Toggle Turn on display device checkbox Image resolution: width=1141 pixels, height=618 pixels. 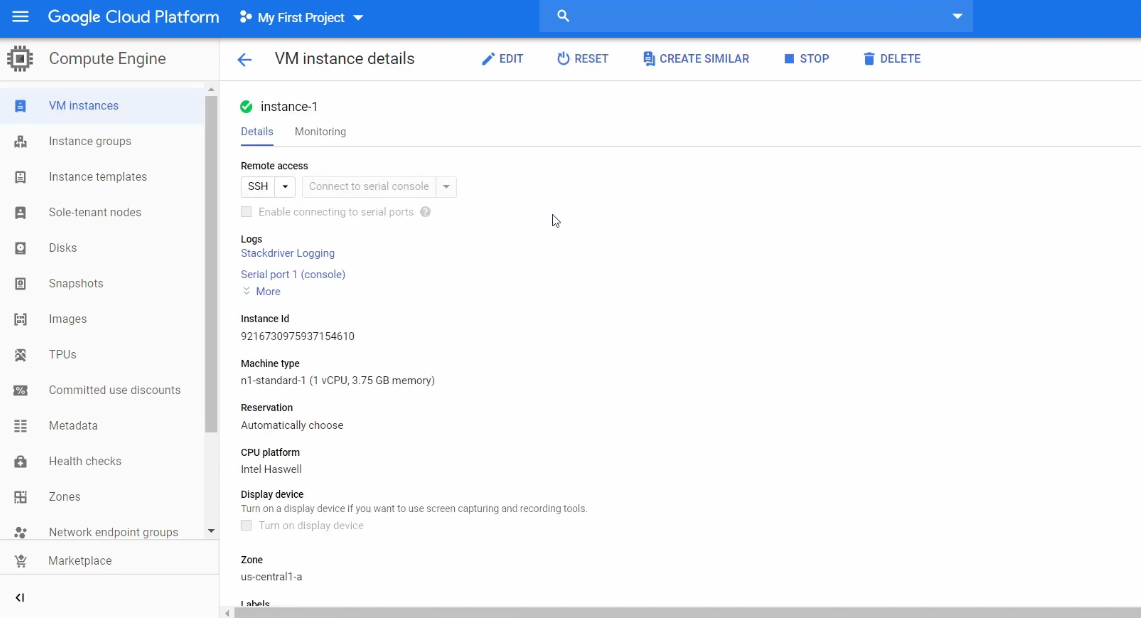coord(246,526)
